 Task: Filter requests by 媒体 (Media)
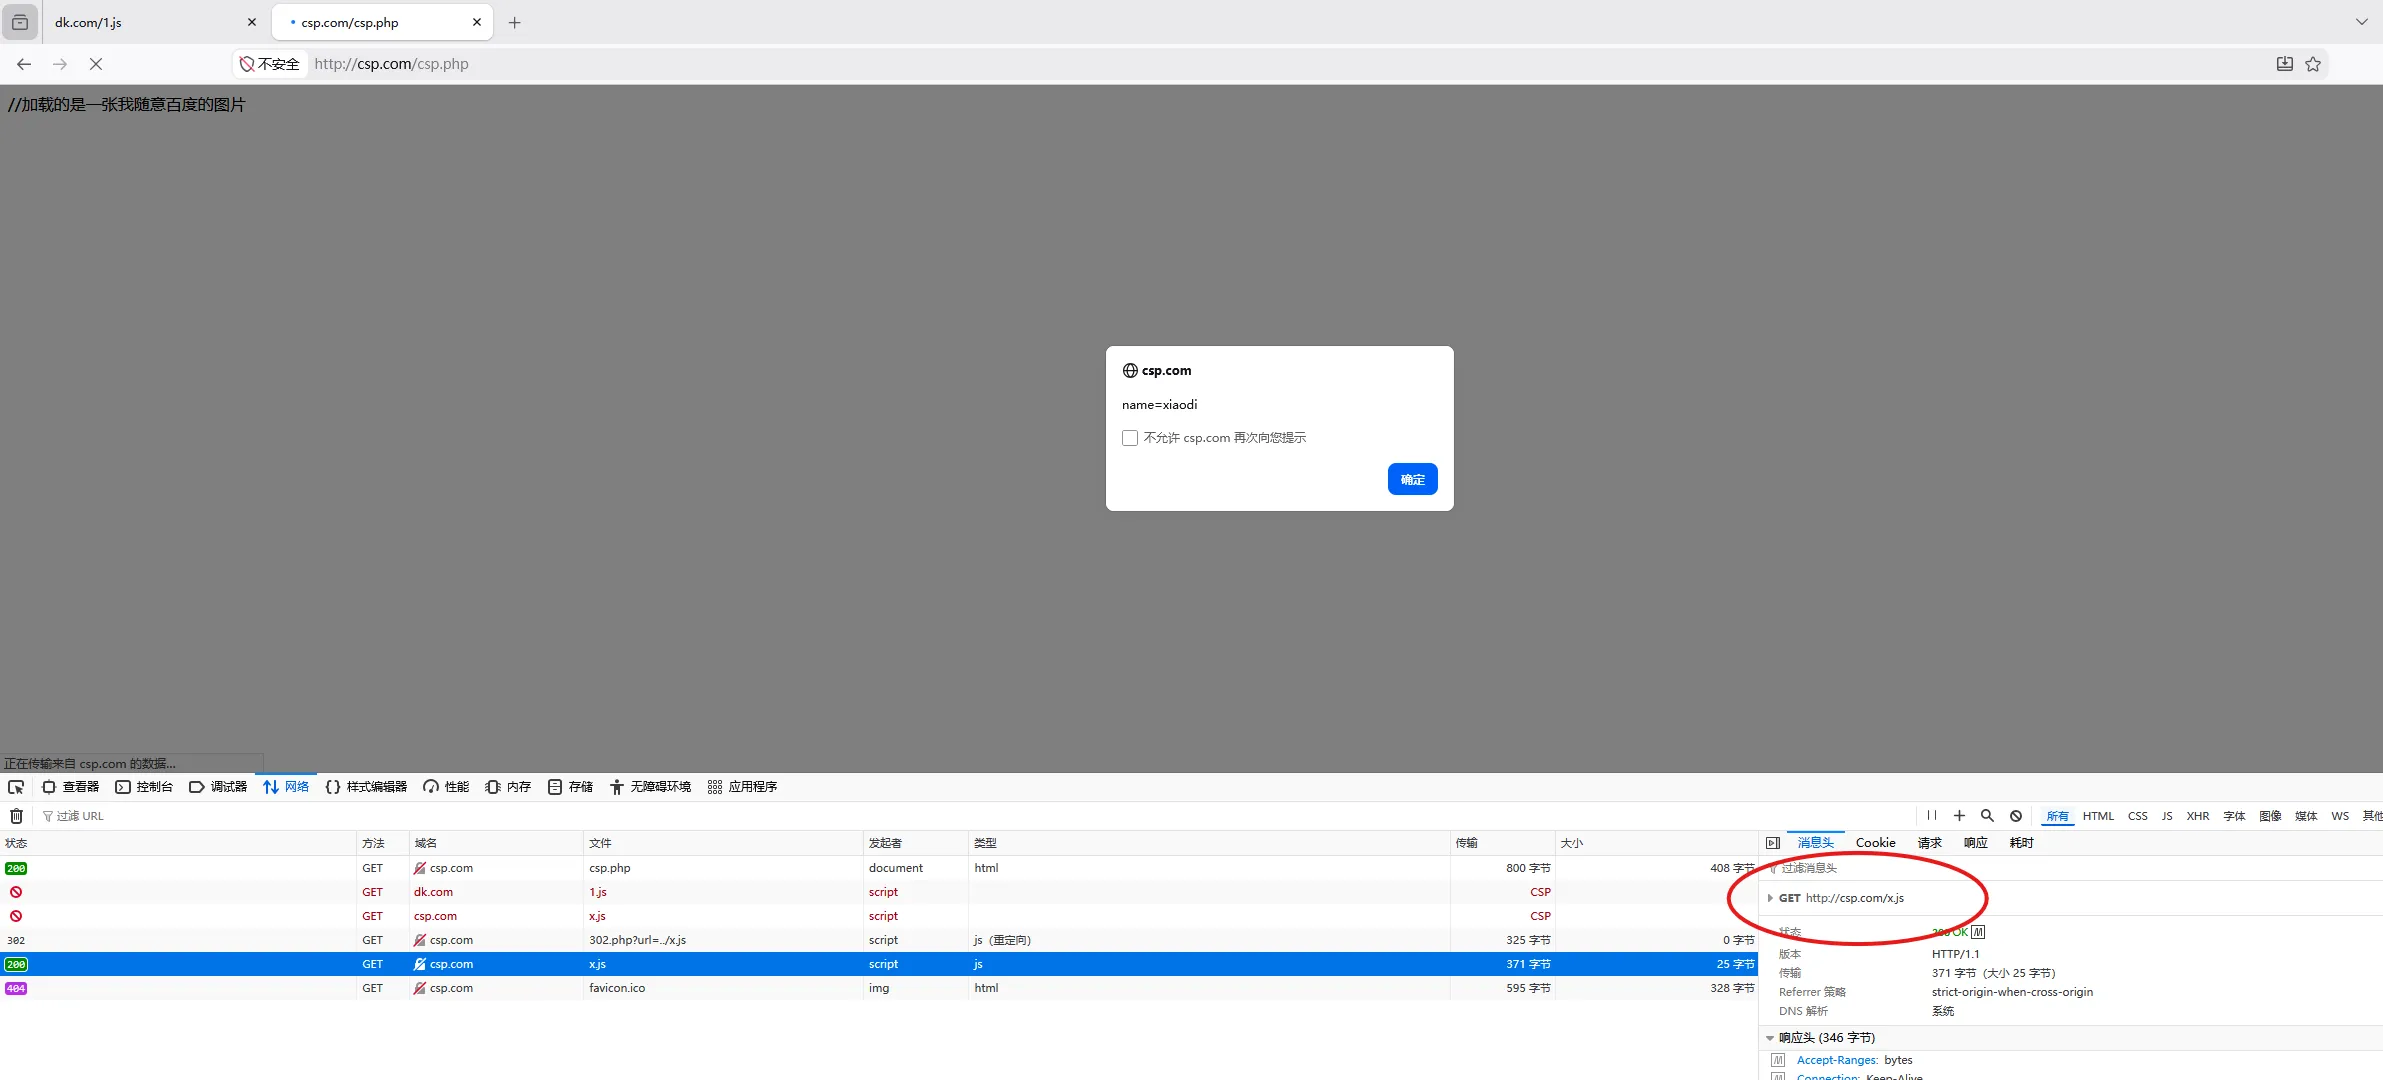(x=2306, y=816)
